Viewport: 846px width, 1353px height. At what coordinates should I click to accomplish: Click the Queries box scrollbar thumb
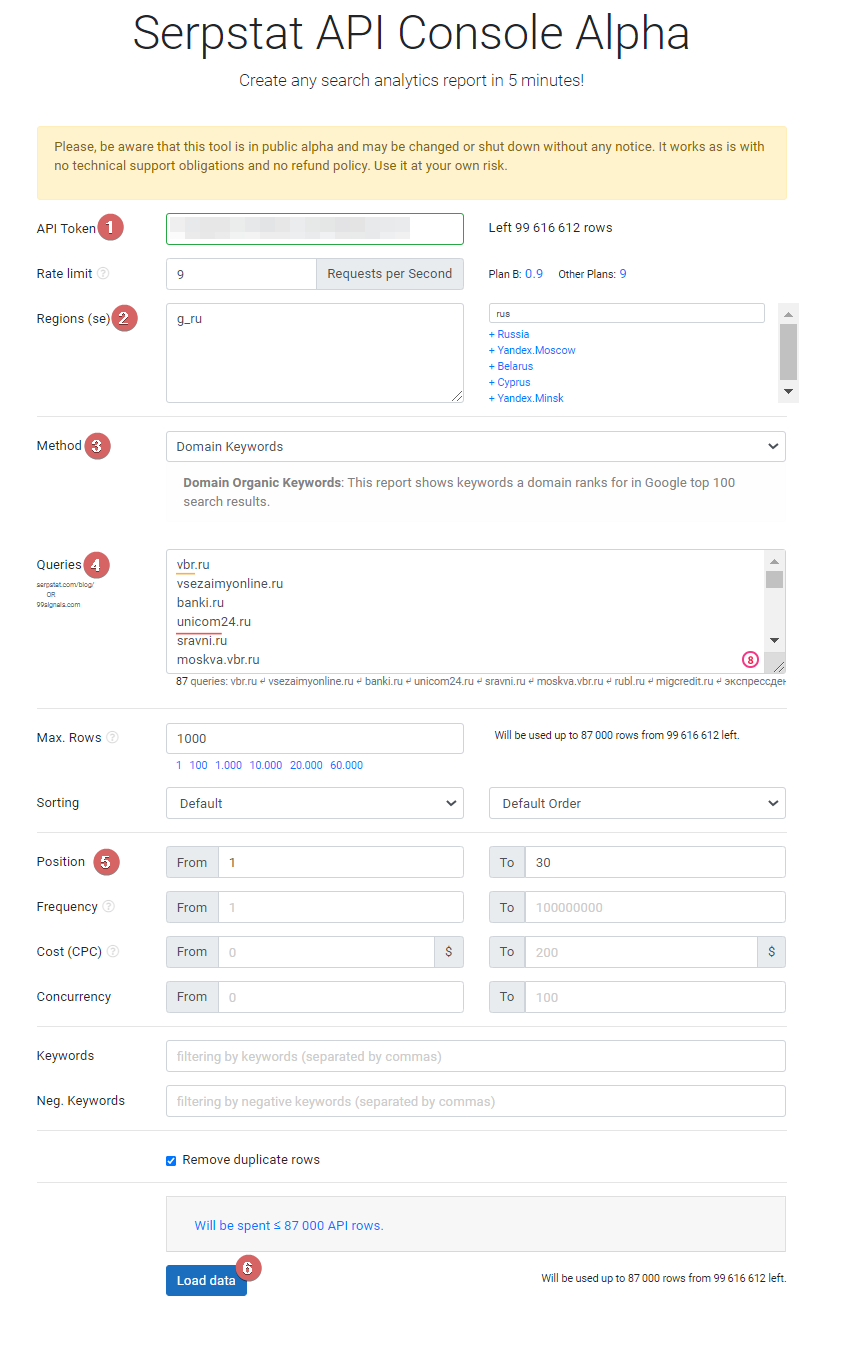coord(775,579)
